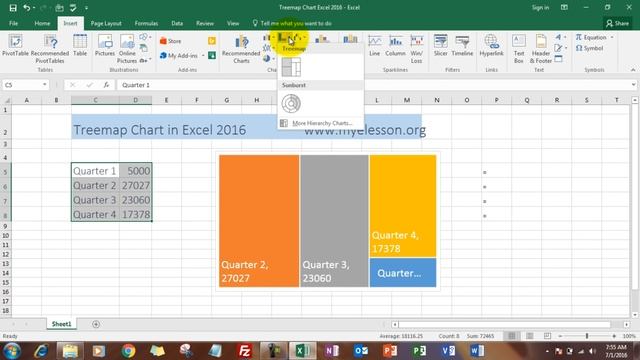Choose the Treemap chart thumbnail

click(x=291, y=67)
